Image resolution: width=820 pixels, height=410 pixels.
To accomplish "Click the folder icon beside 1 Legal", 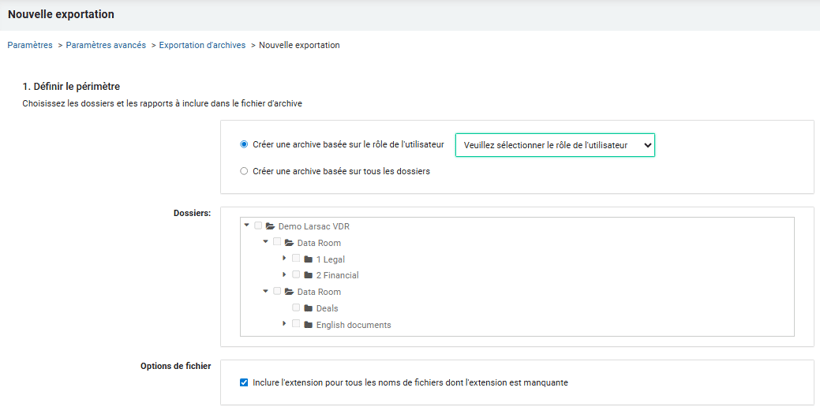I will (308, 259).
